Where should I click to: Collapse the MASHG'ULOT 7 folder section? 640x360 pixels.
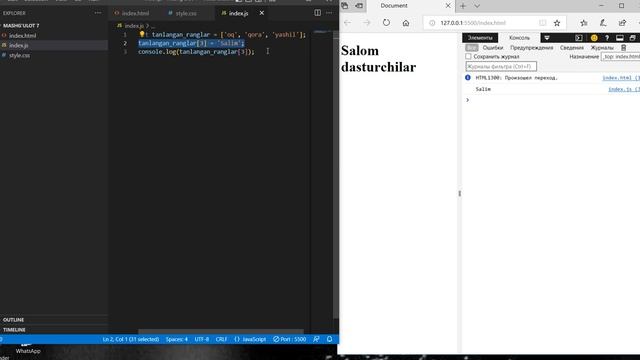(x=21, y=25)
